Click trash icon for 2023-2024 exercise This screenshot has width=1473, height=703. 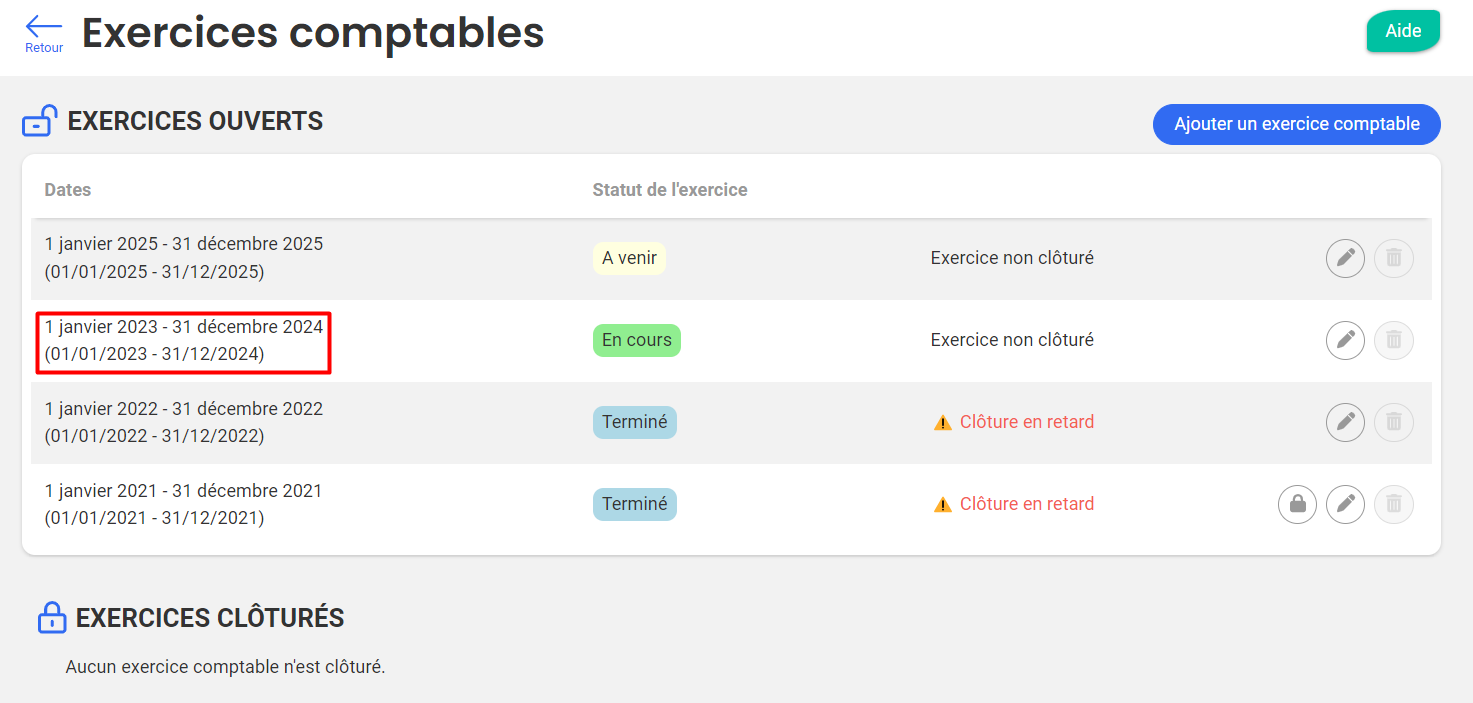point(1394,340)
